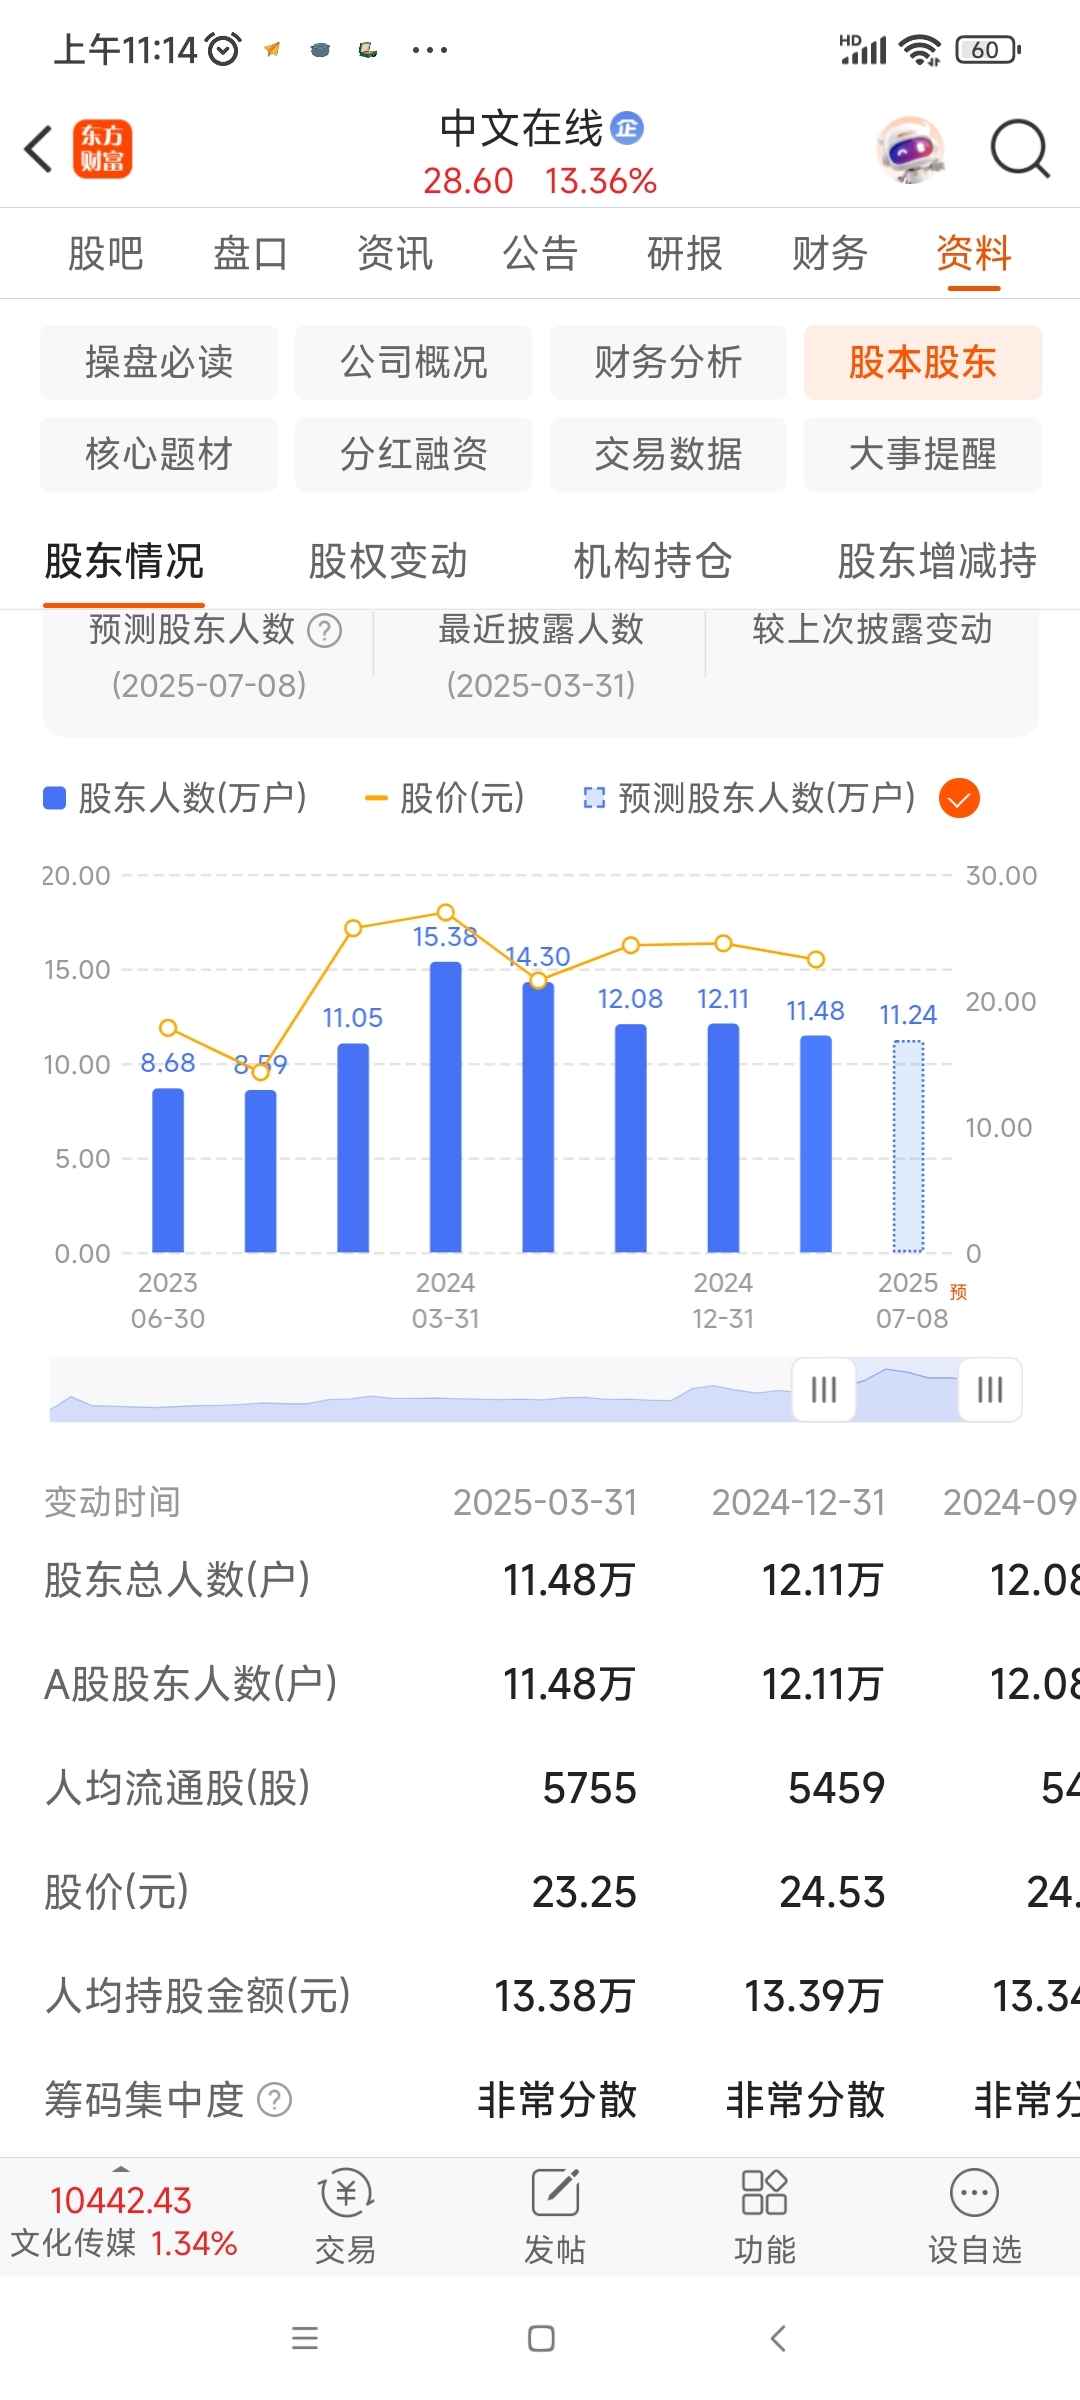
Task: Select 股本股东 section
Action: click(923, 362)
